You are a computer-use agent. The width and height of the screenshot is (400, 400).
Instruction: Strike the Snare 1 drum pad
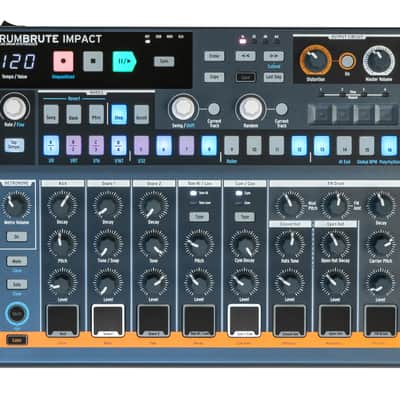(x=108, y=321)
